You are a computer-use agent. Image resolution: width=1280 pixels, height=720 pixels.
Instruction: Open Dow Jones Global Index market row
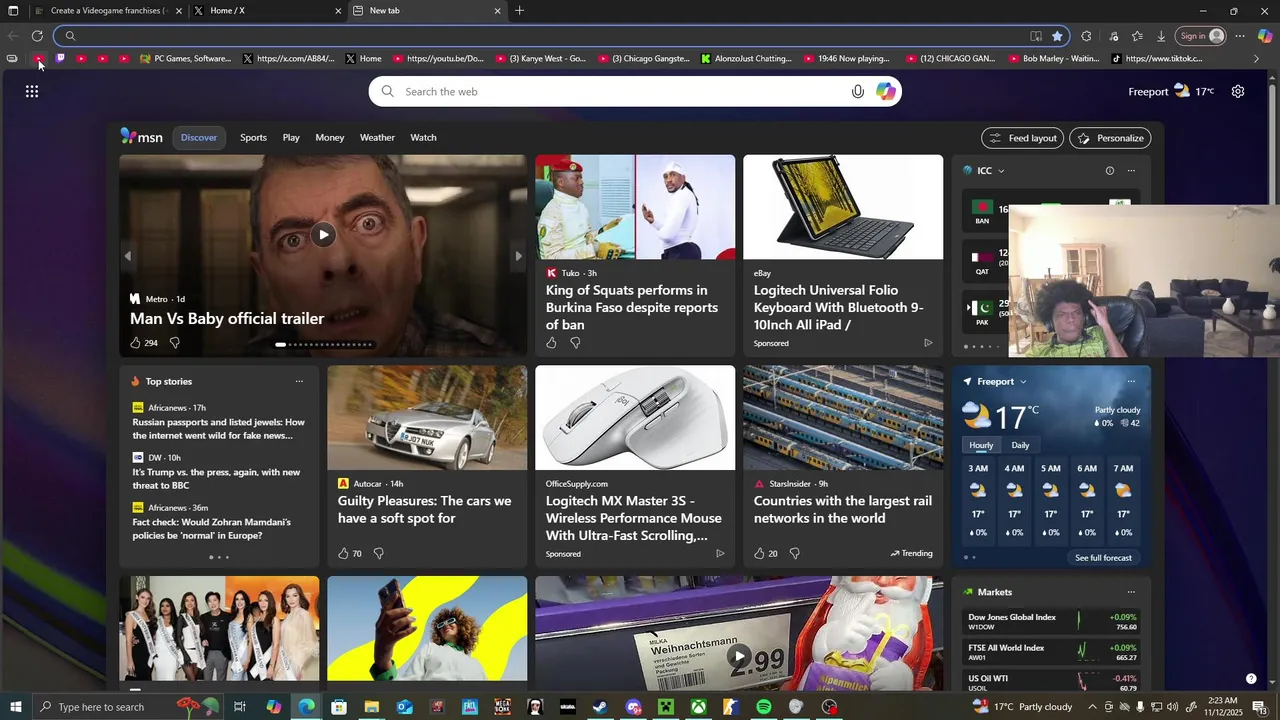click(1051, 621)
